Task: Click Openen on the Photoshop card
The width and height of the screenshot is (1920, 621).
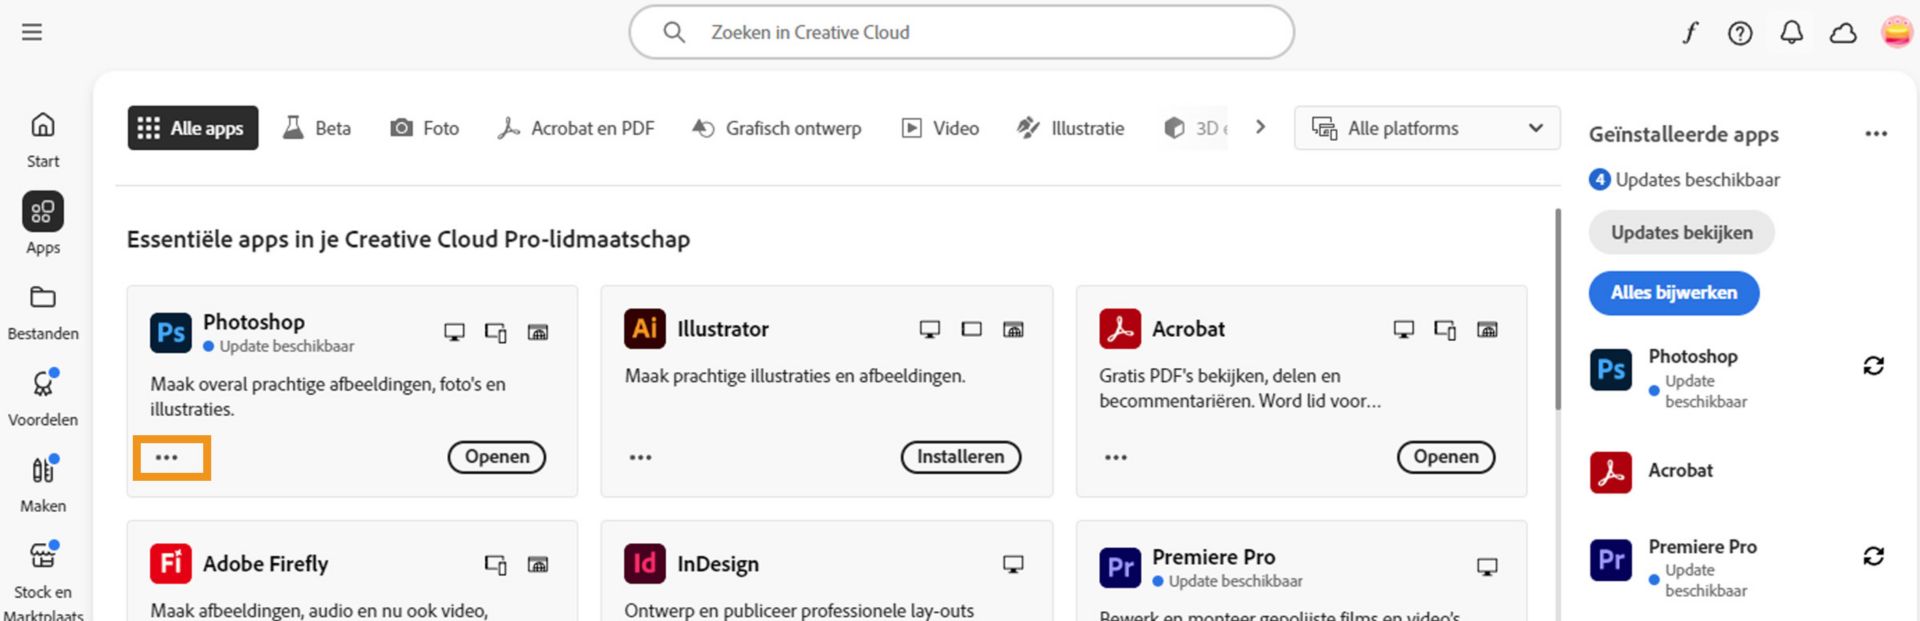Action: pos(497,457)
